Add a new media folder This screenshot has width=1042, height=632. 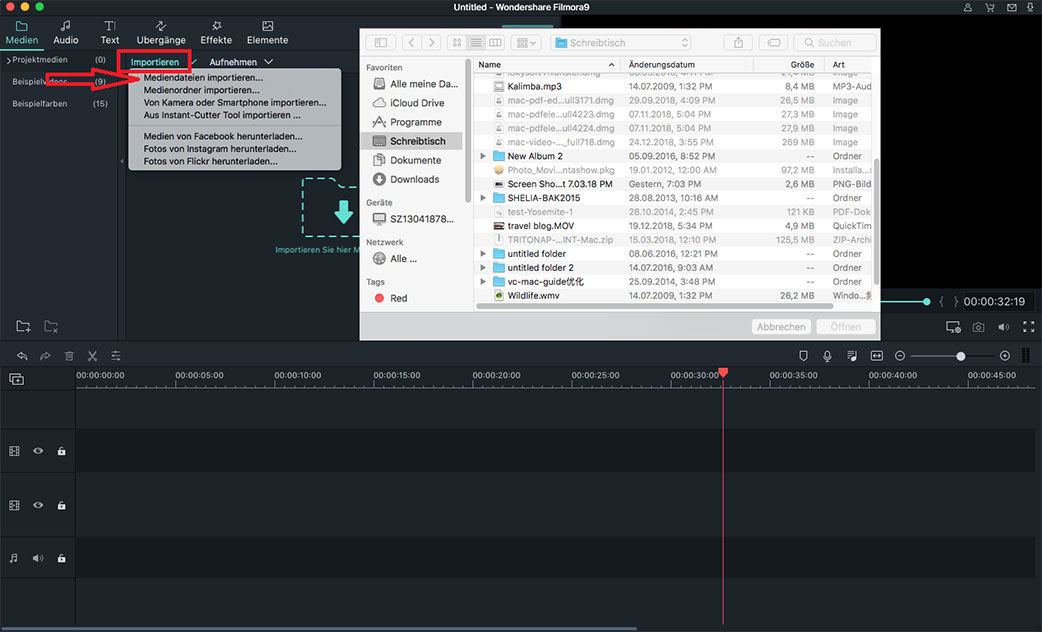(23, 326)
